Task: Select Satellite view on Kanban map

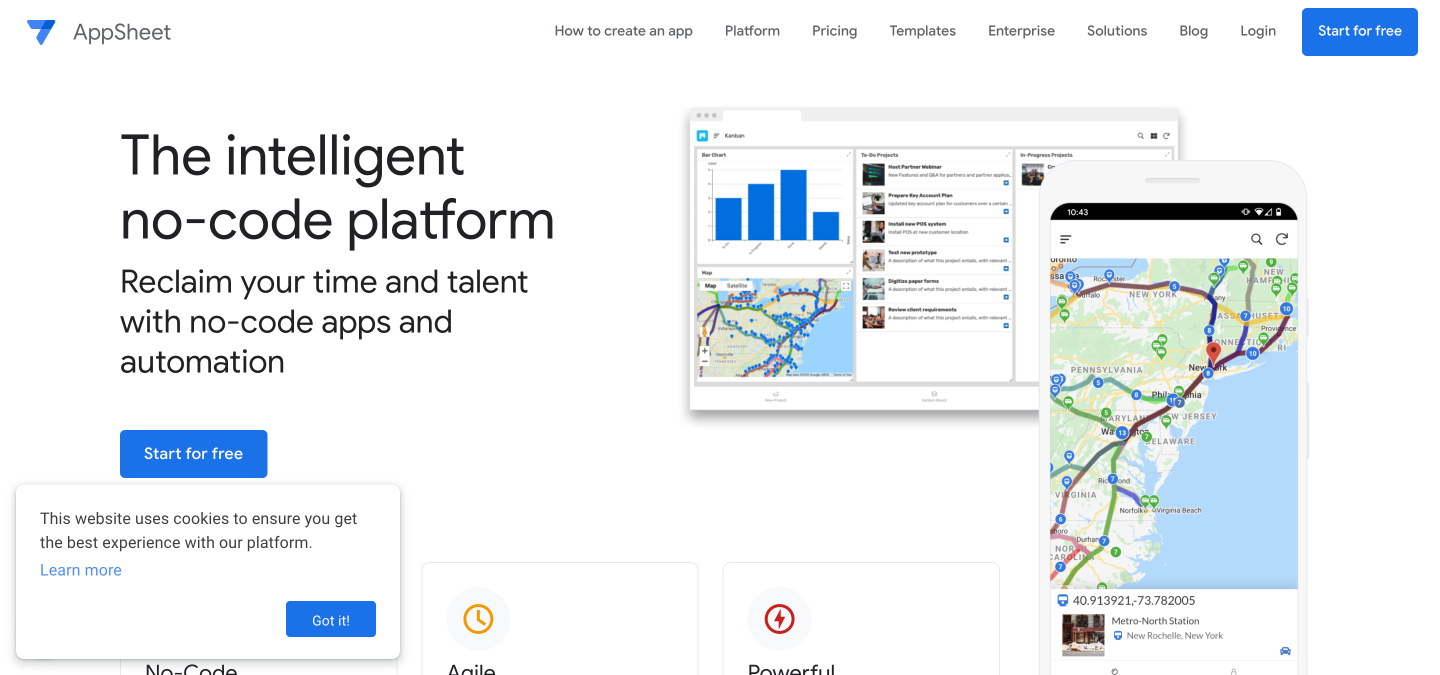Action: (x=737, y=286)
